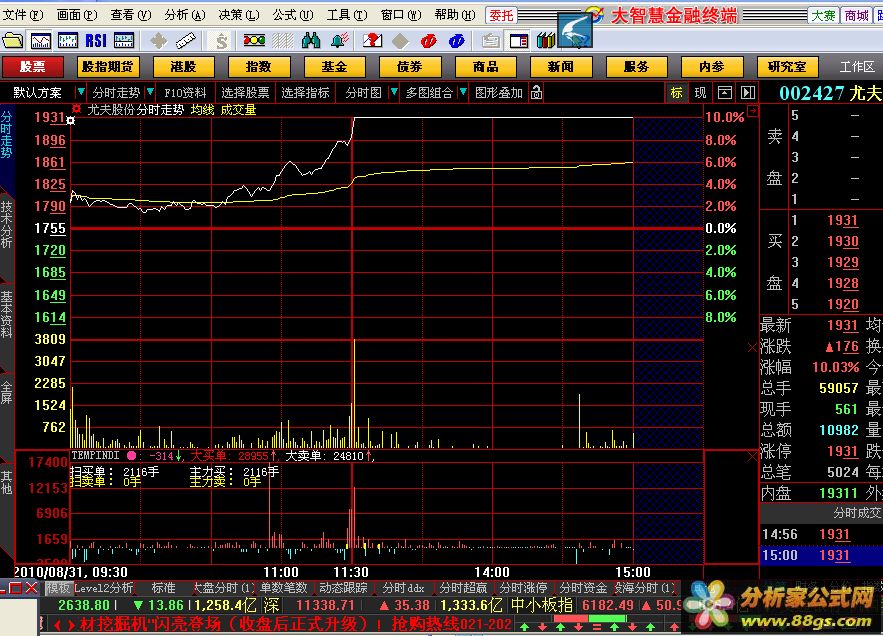The image size is (883, 636).
Task: Select the 基金 category button
Action: (x=335, y=66)
